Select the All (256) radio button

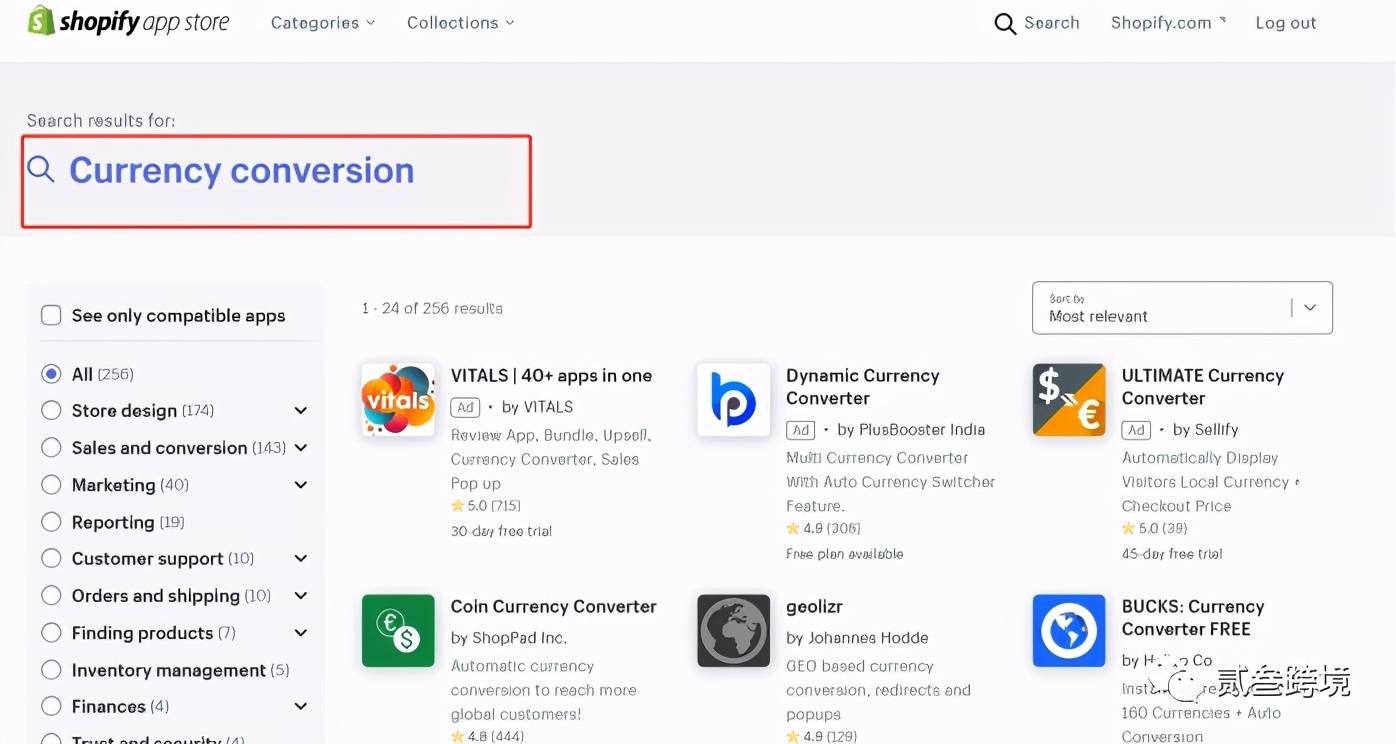[51, 374]
